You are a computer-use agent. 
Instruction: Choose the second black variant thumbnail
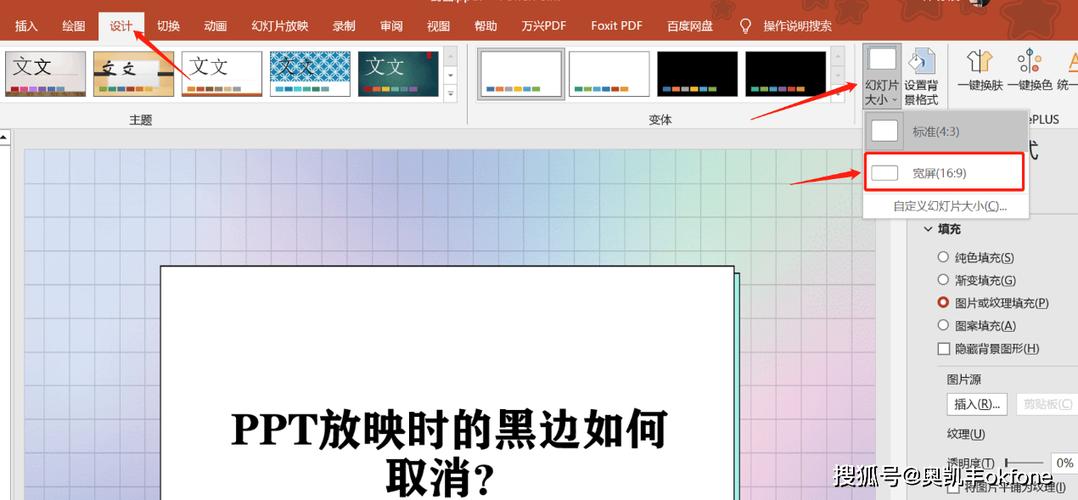click(x=786, y=74)
